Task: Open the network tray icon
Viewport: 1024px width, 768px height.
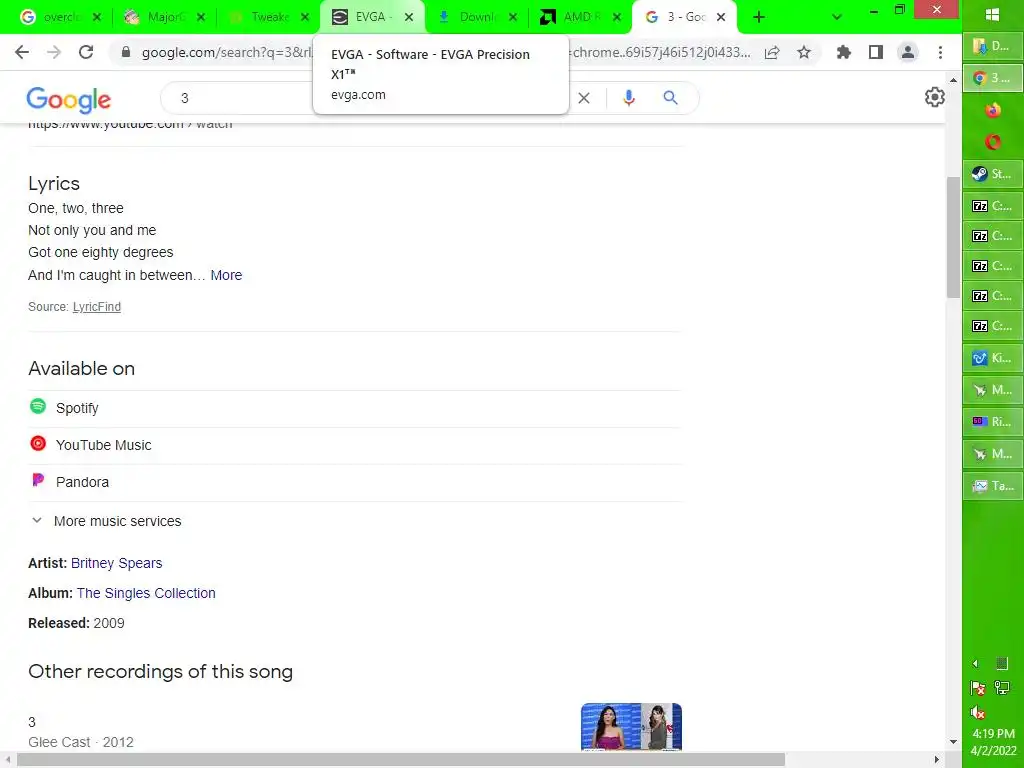Action: [1002, 688]
